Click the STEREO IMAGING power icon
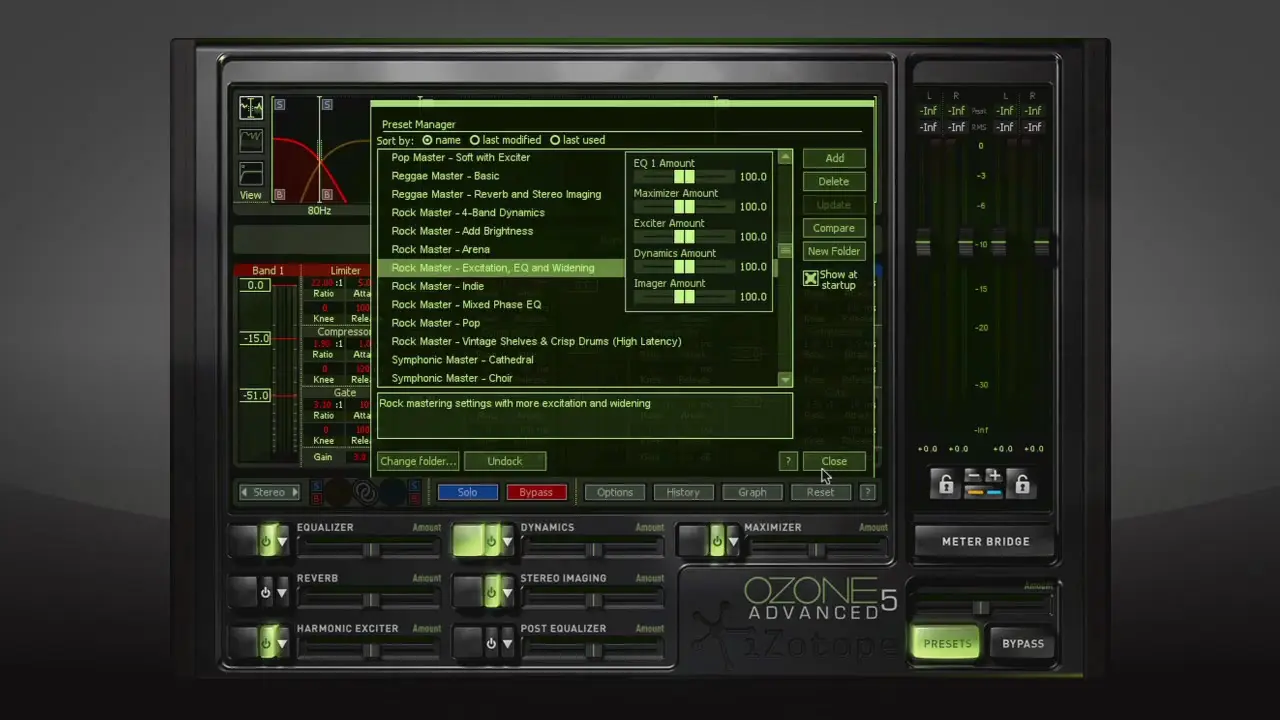 click(x=490, y=592)
